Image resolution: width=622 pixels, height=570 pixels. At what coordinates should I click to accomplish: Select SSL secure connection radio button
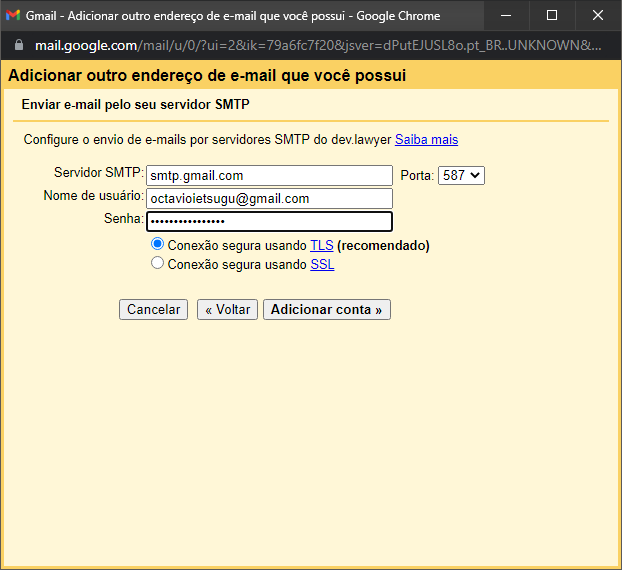(157, 263)
